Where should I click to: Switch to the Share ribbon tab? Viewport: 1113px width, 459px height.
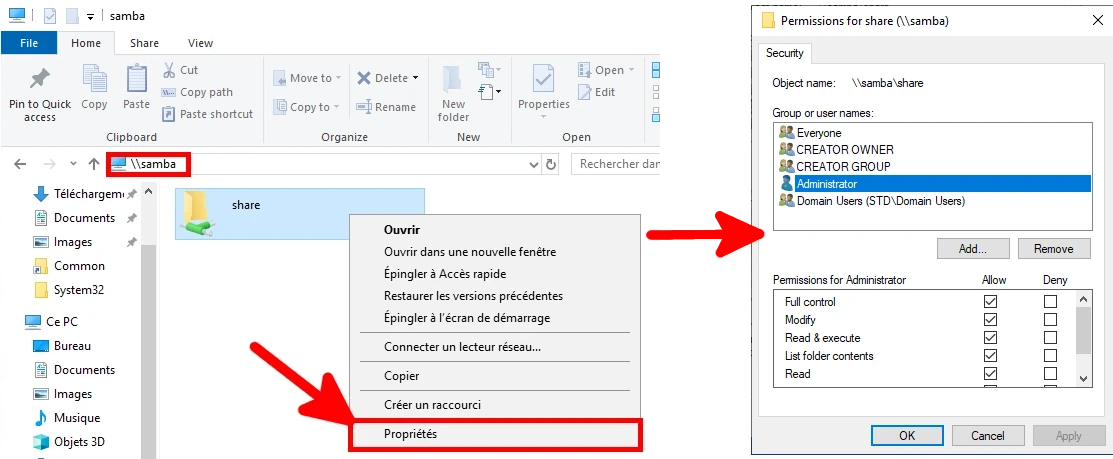click(144, 43)
